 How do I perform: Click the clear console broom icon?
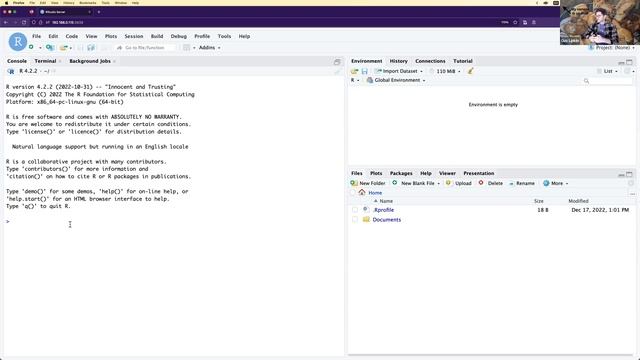click(337, 72)
